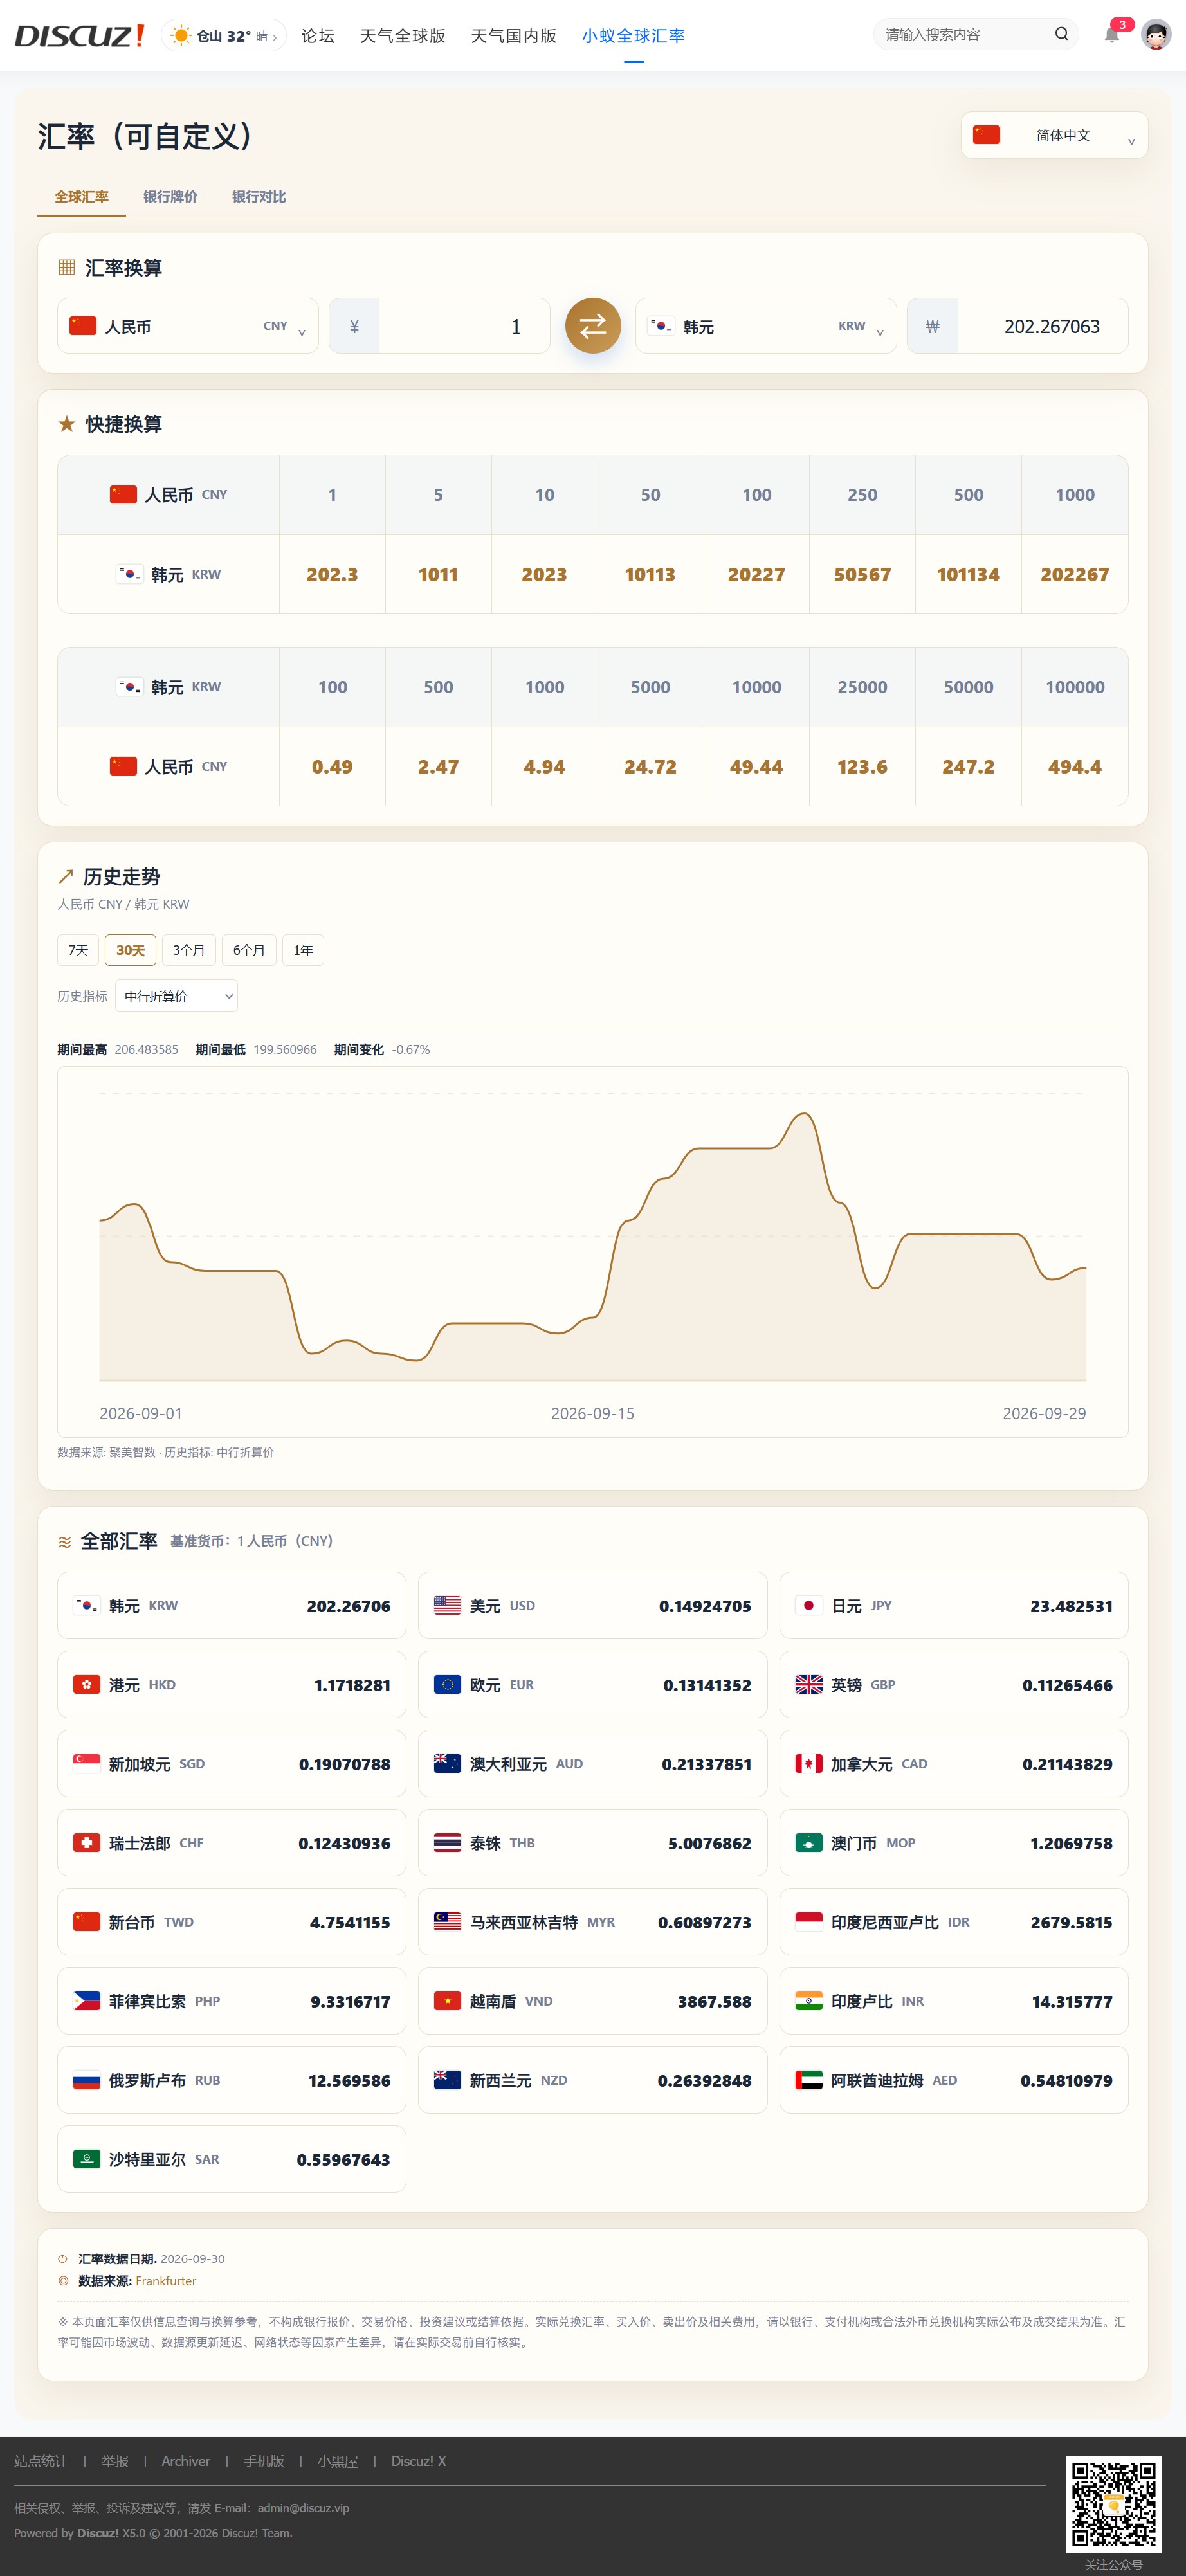Click the CNY amount input field
The image size is (1186, 2576).
tap(464, 326)
